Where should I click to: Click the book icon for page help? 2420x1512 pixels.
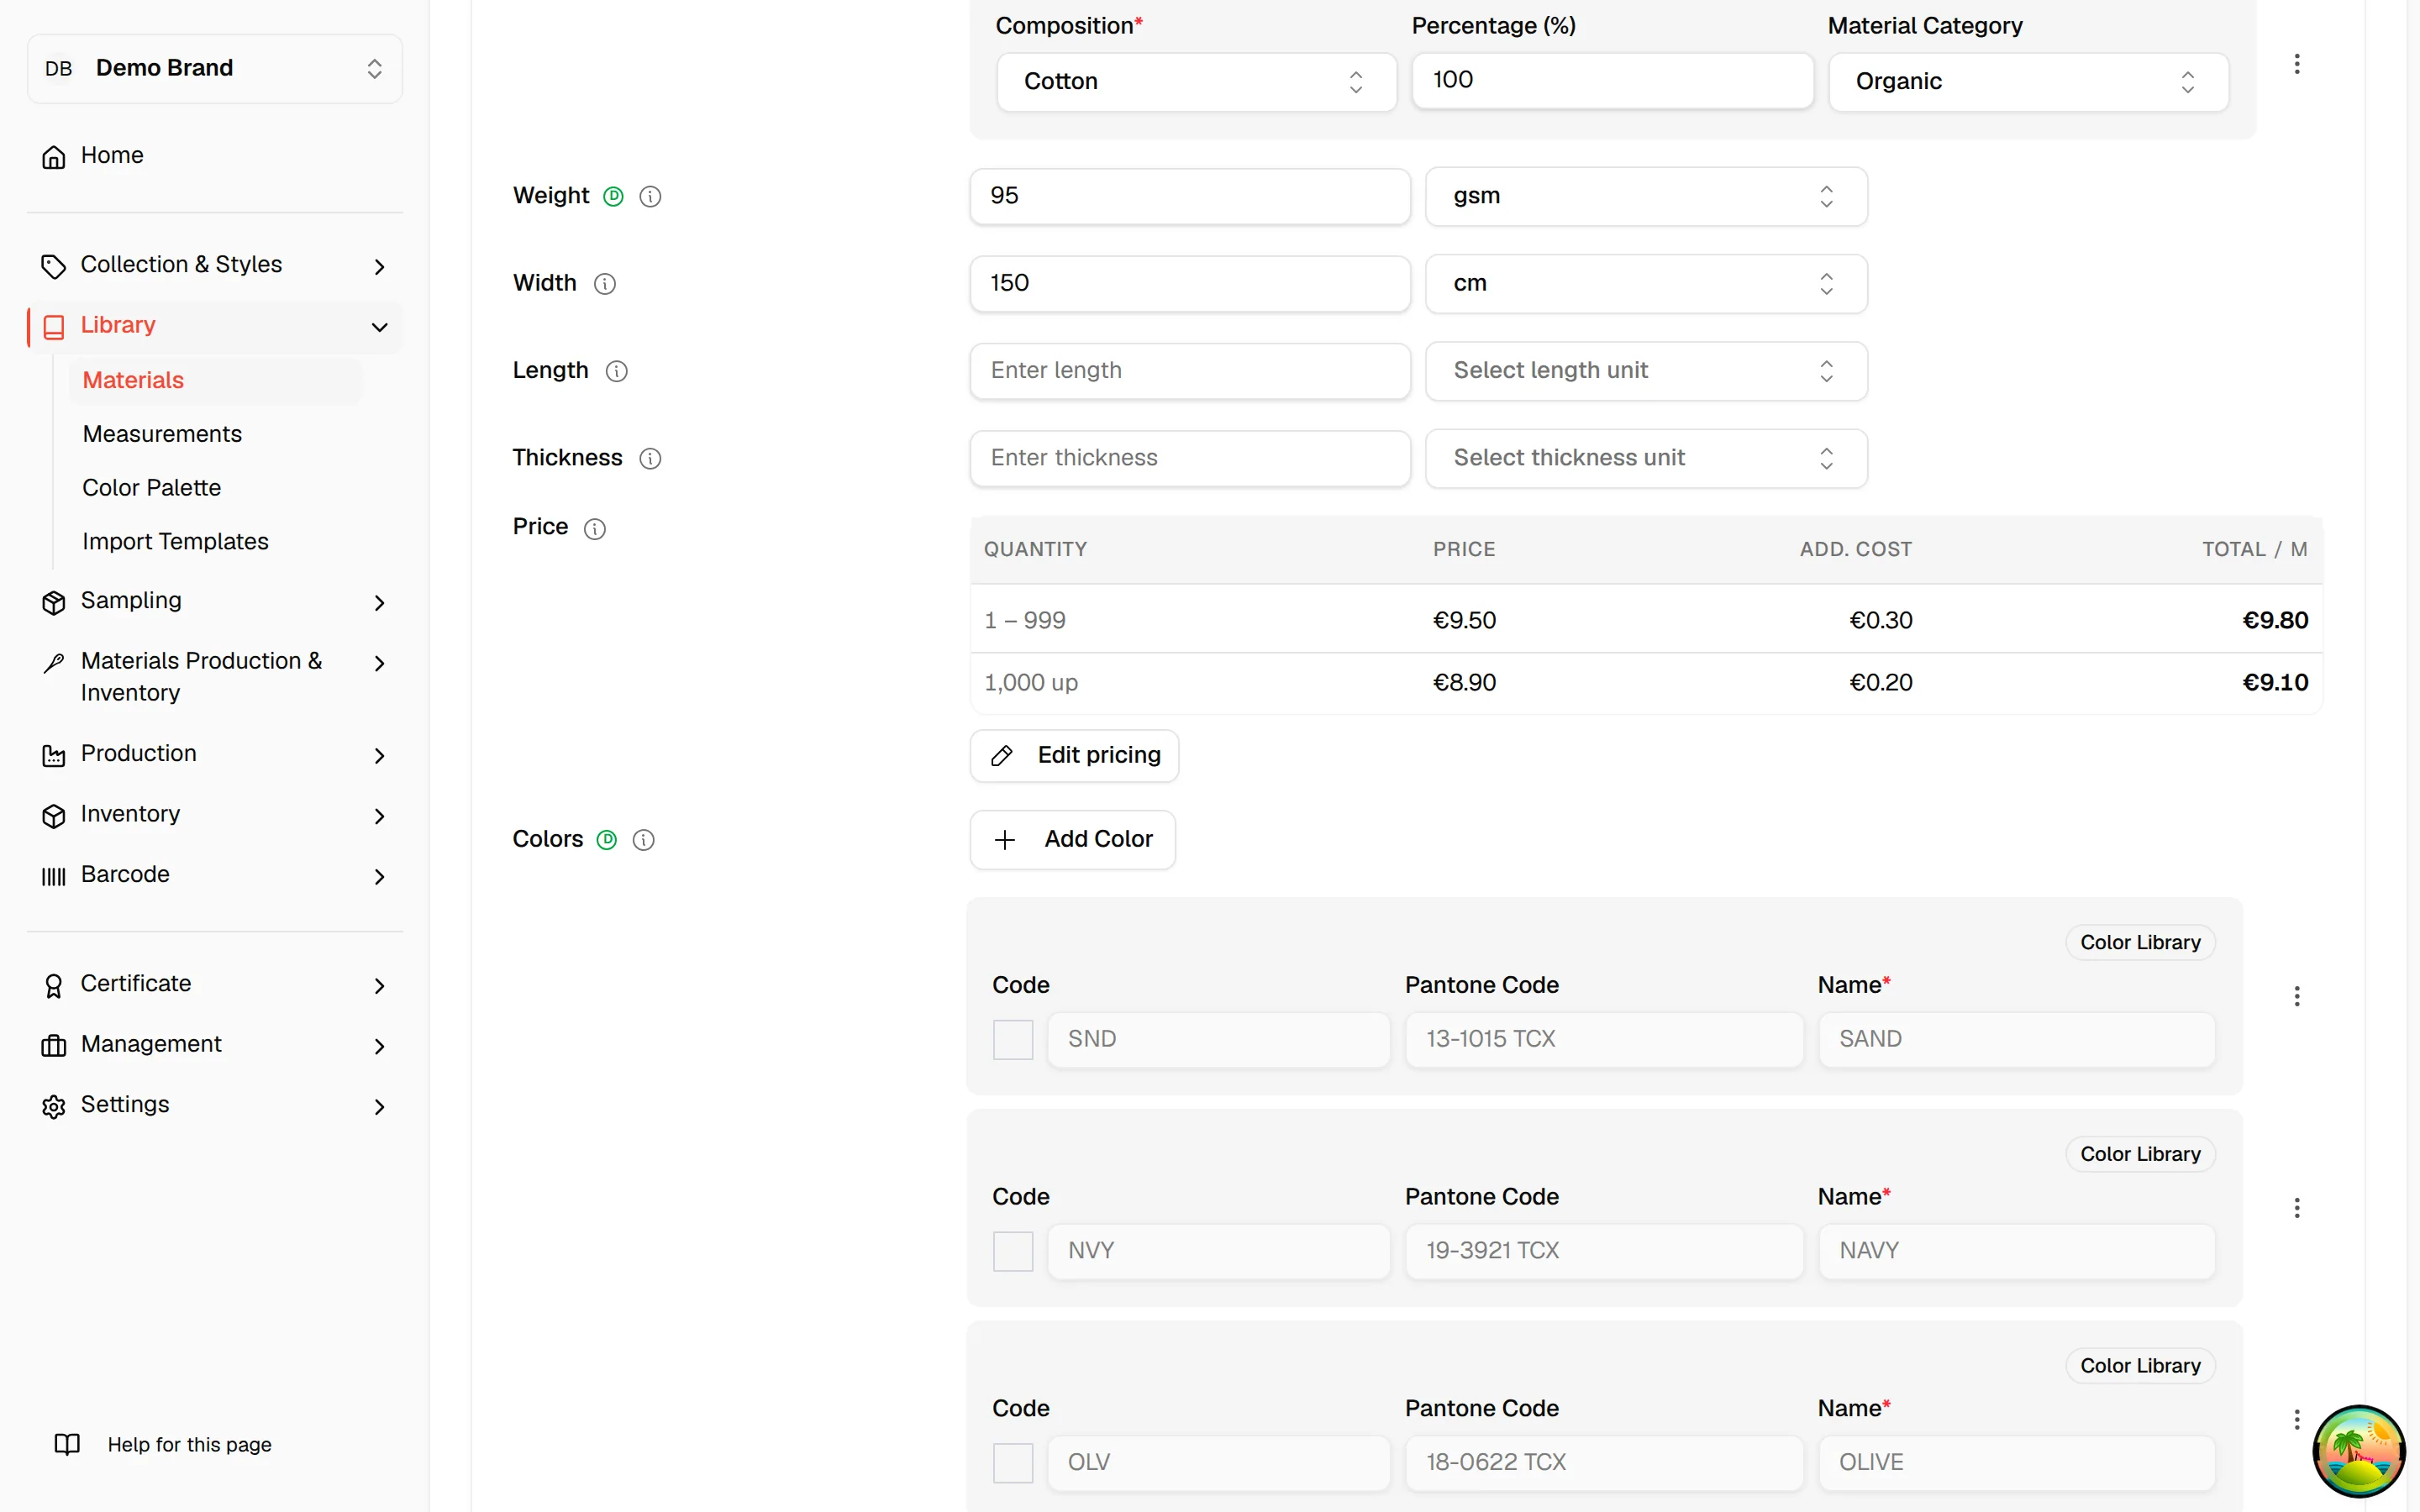[67, 1445]
